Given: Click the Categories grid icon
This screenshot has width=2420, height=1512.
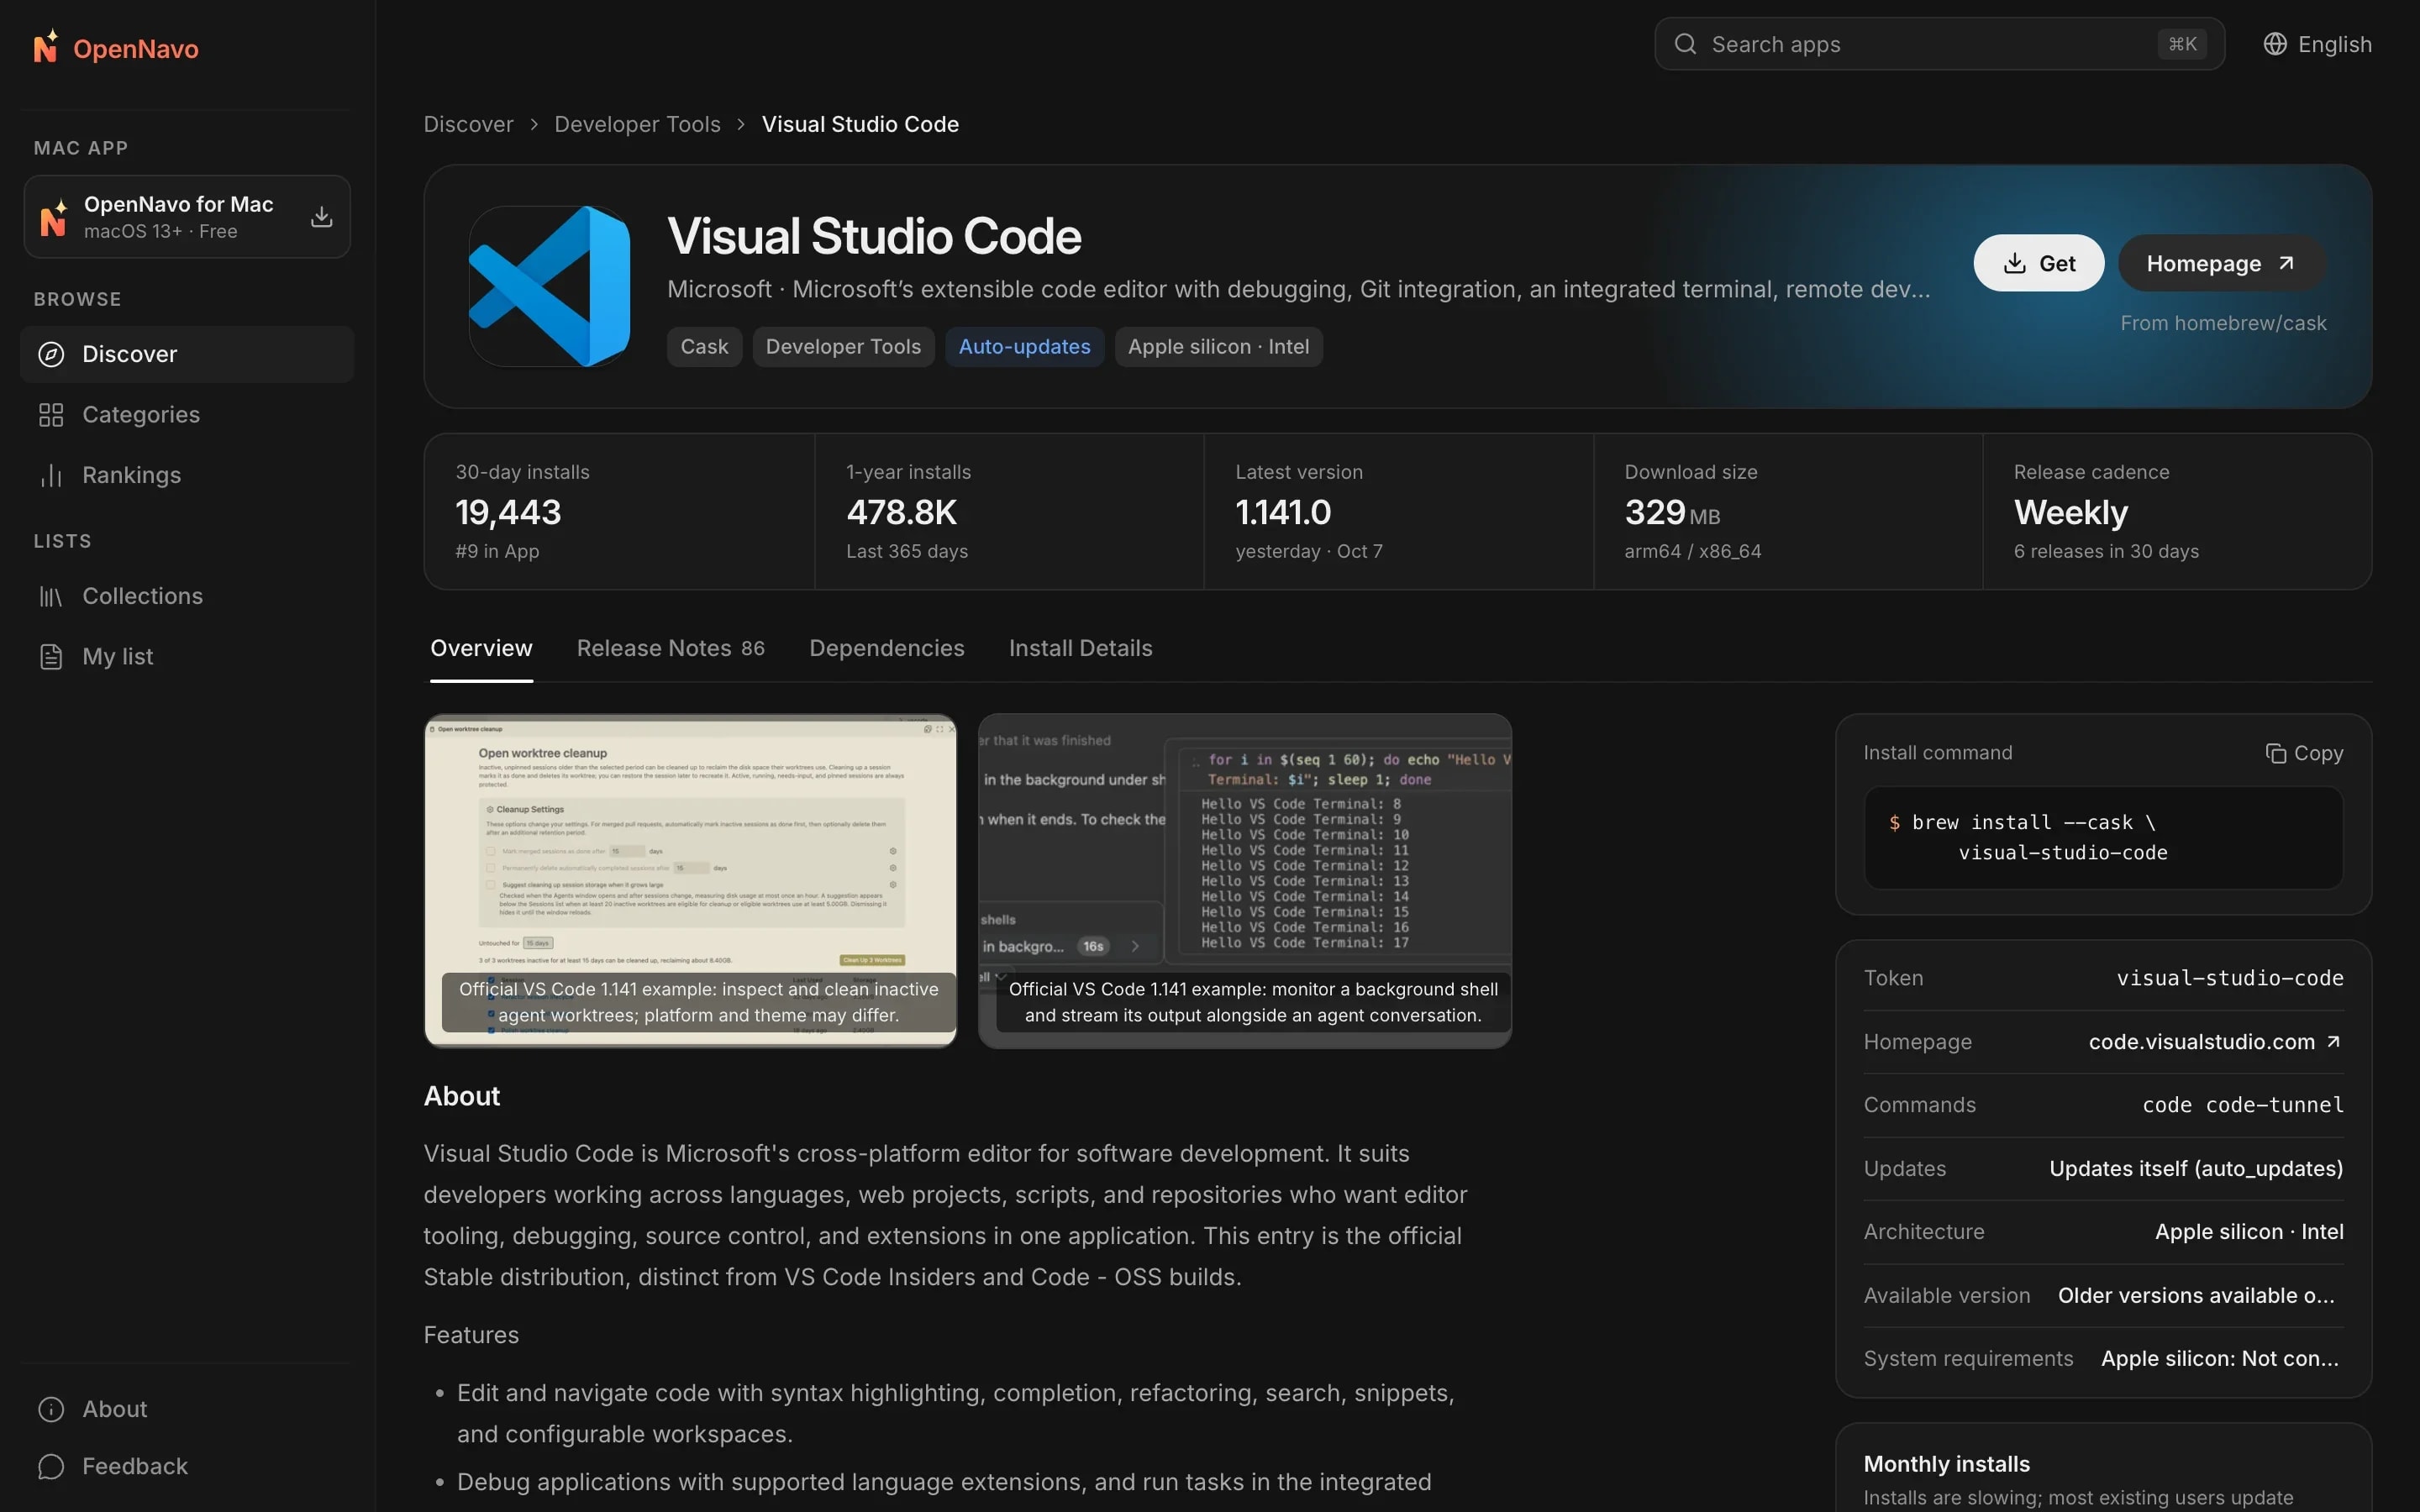Looking at the screenshot, I should [51, 415].
